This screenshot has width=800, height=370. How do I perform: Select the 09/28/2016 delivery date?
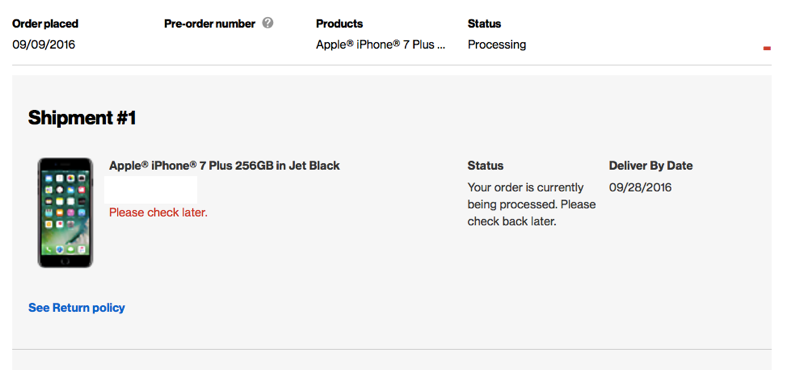[640, 187]
